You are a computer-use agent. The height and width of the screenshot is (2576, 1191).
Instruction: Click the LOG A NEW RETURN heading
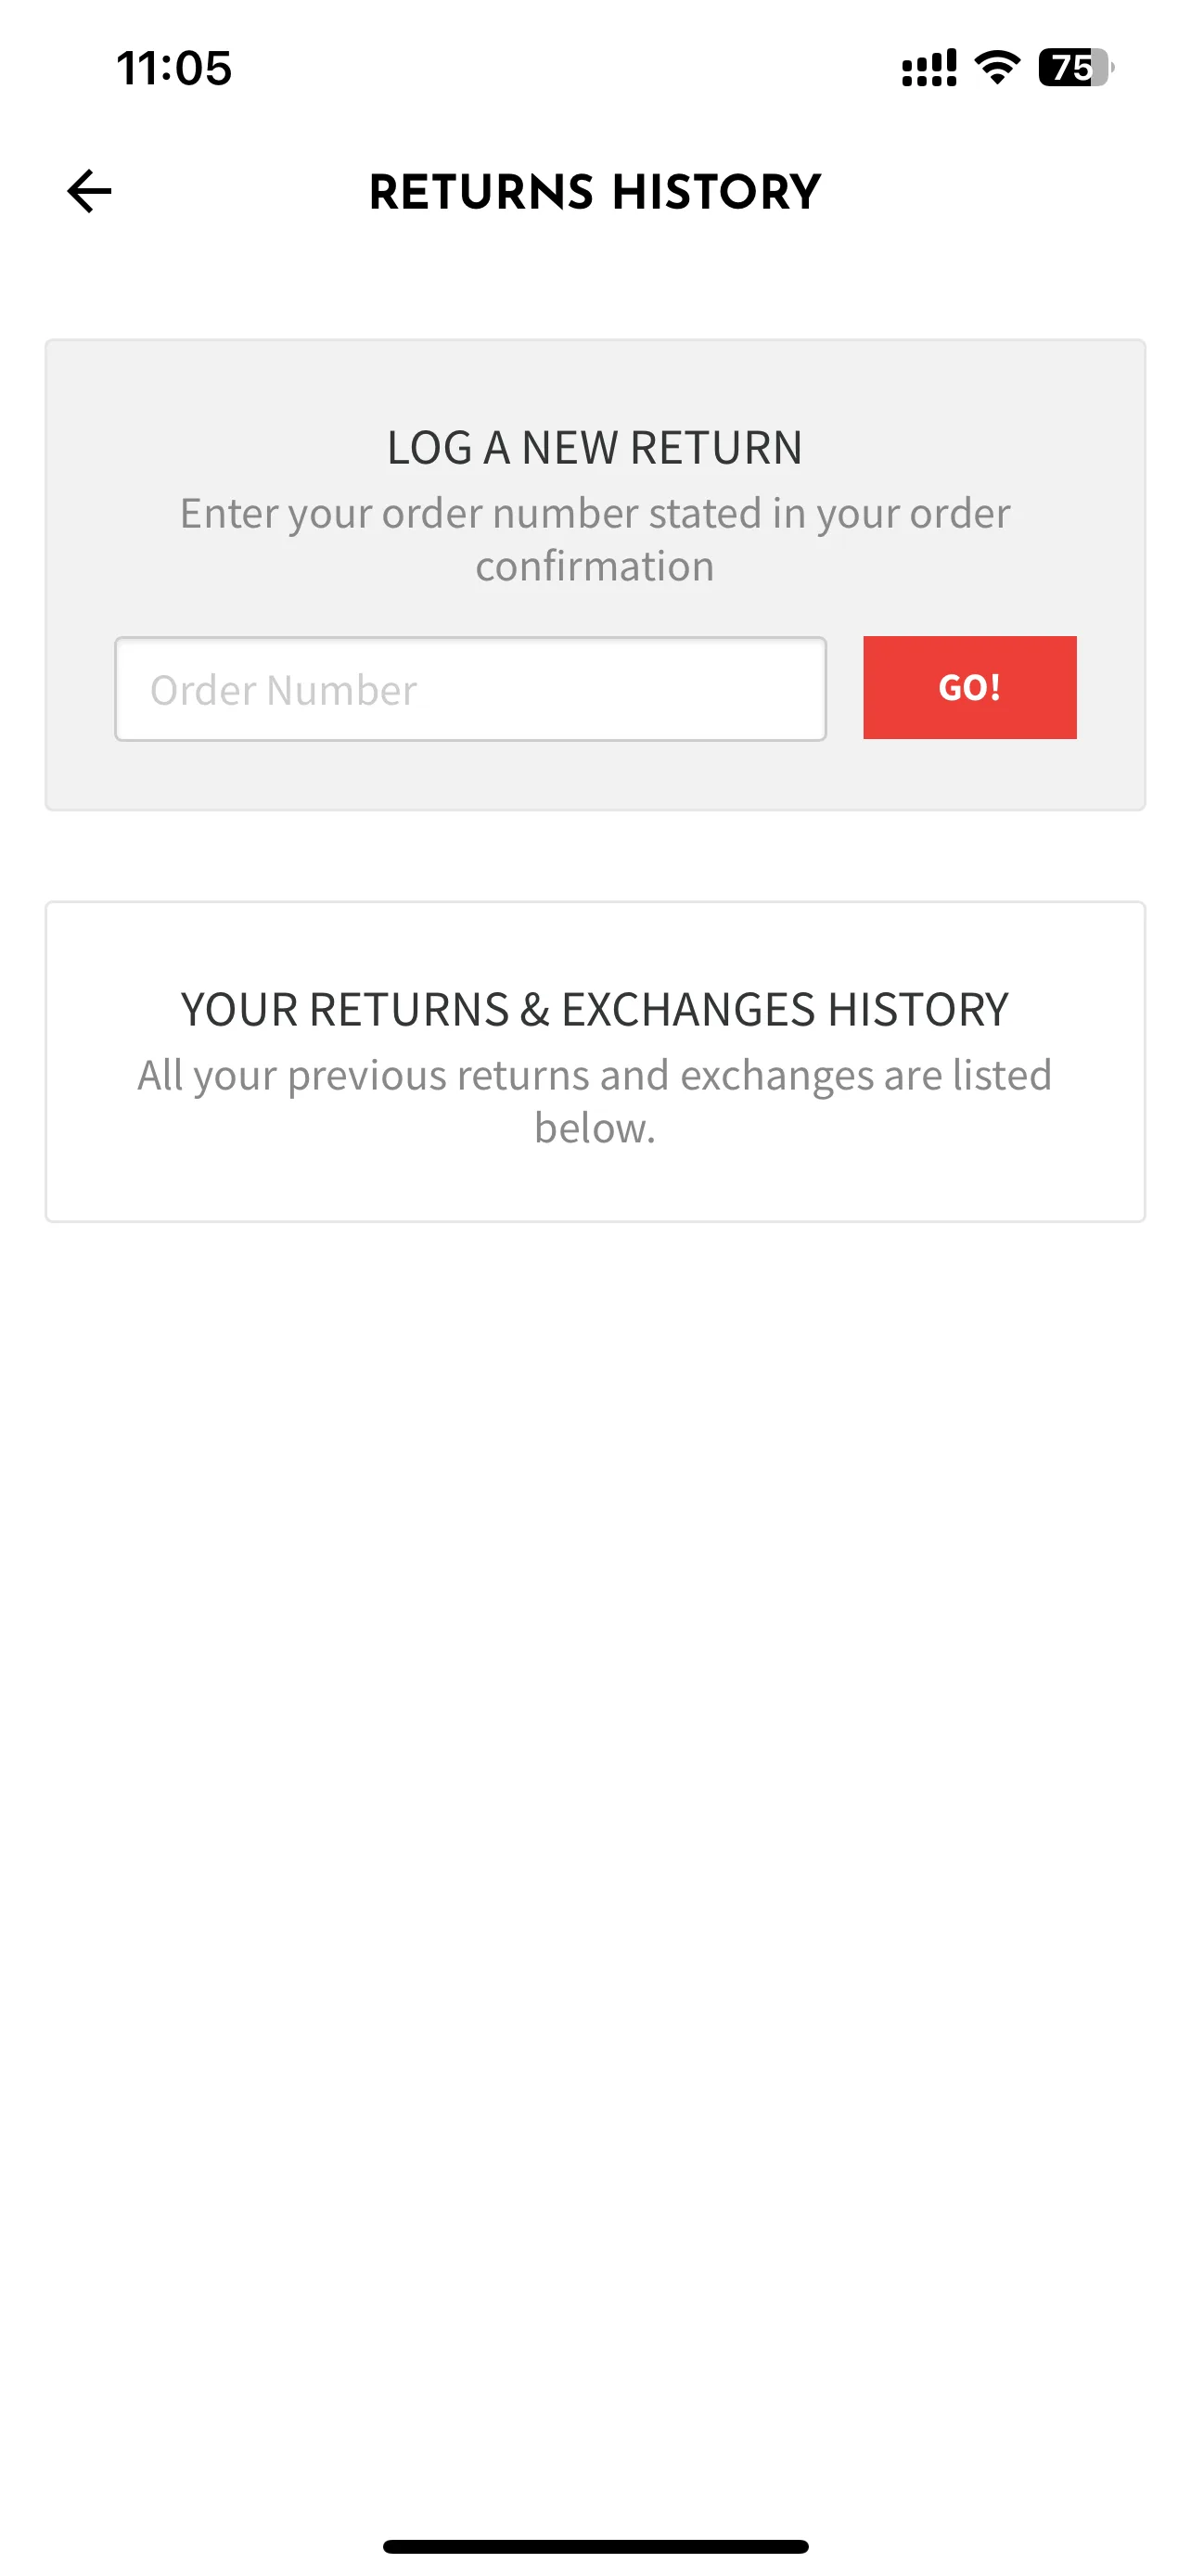pyautogui.click(x=595, y=448)
